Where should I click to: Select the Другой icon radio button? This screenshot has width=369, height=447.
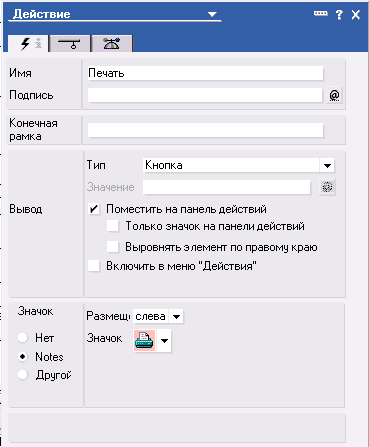[23, 375]
